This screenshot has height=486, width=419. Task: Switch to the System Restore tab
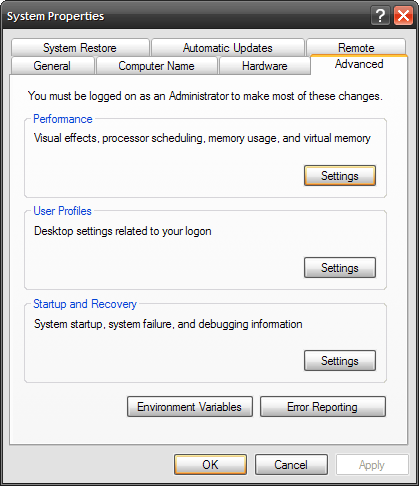tap(80, 48)
